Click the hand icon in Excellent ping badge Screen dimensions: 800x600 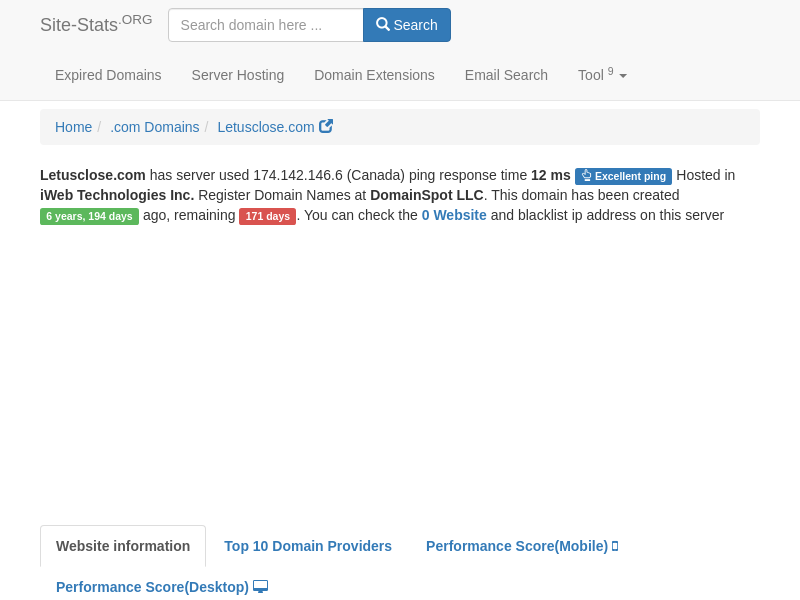pyautogui.click(x=587, y=176)
